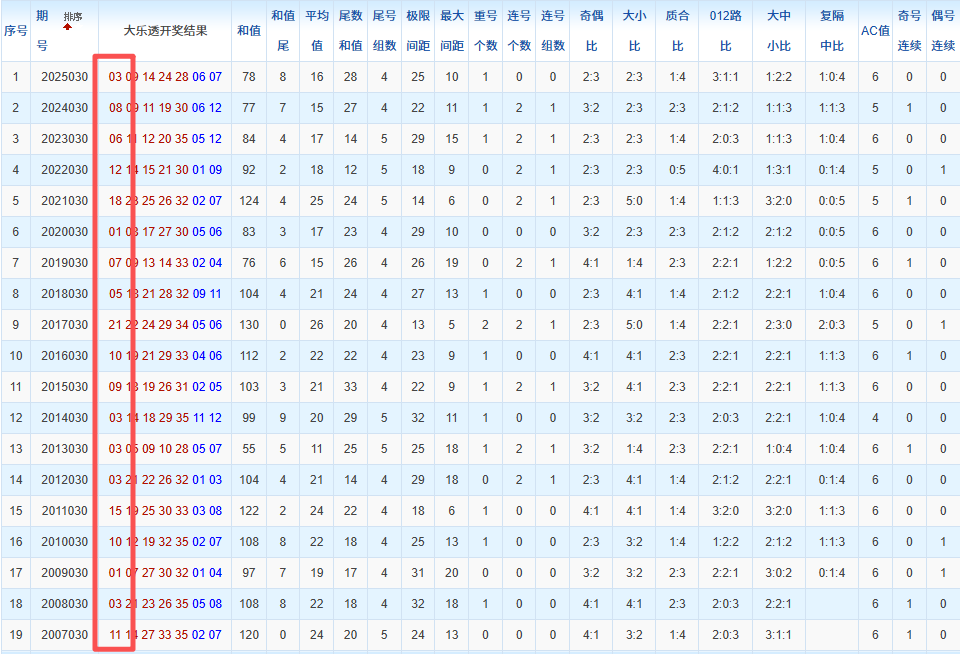This screenshot has width=960, height=654.
Task: Click the 序号 column header
Action: pos(15,31)
